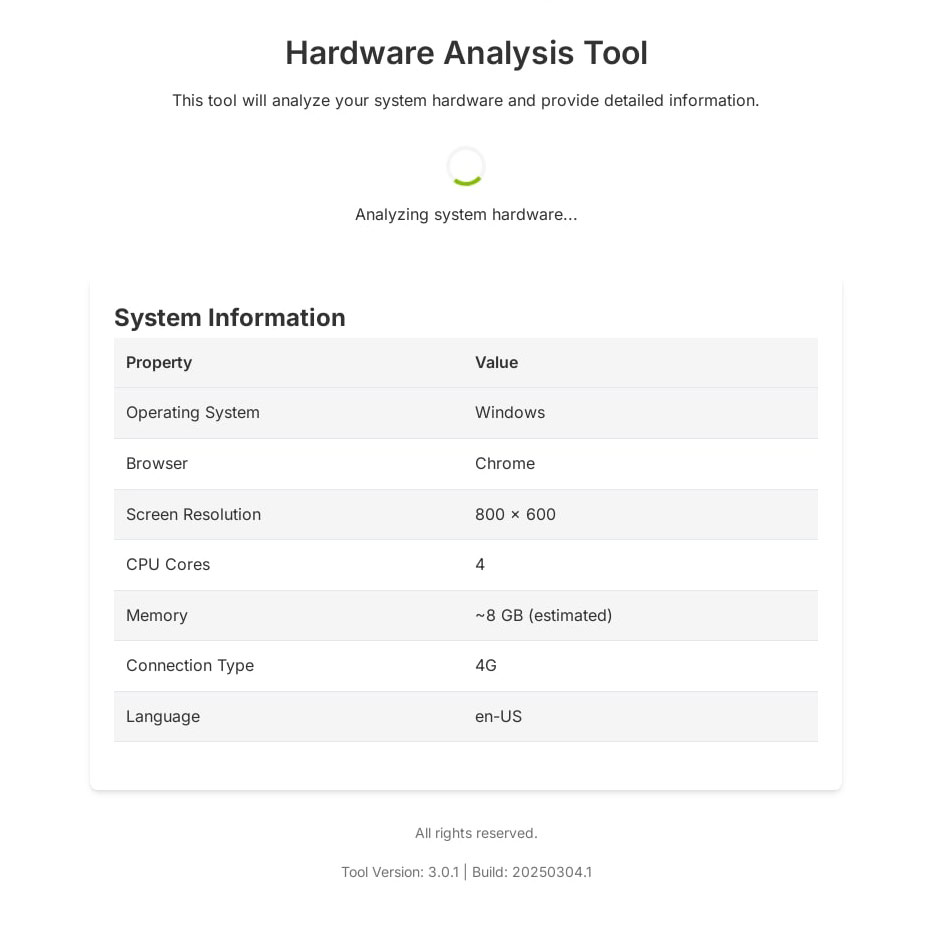932x931 pixels.
Task: Select the Screen Resolution row label
Action: [x=193, y=515]
